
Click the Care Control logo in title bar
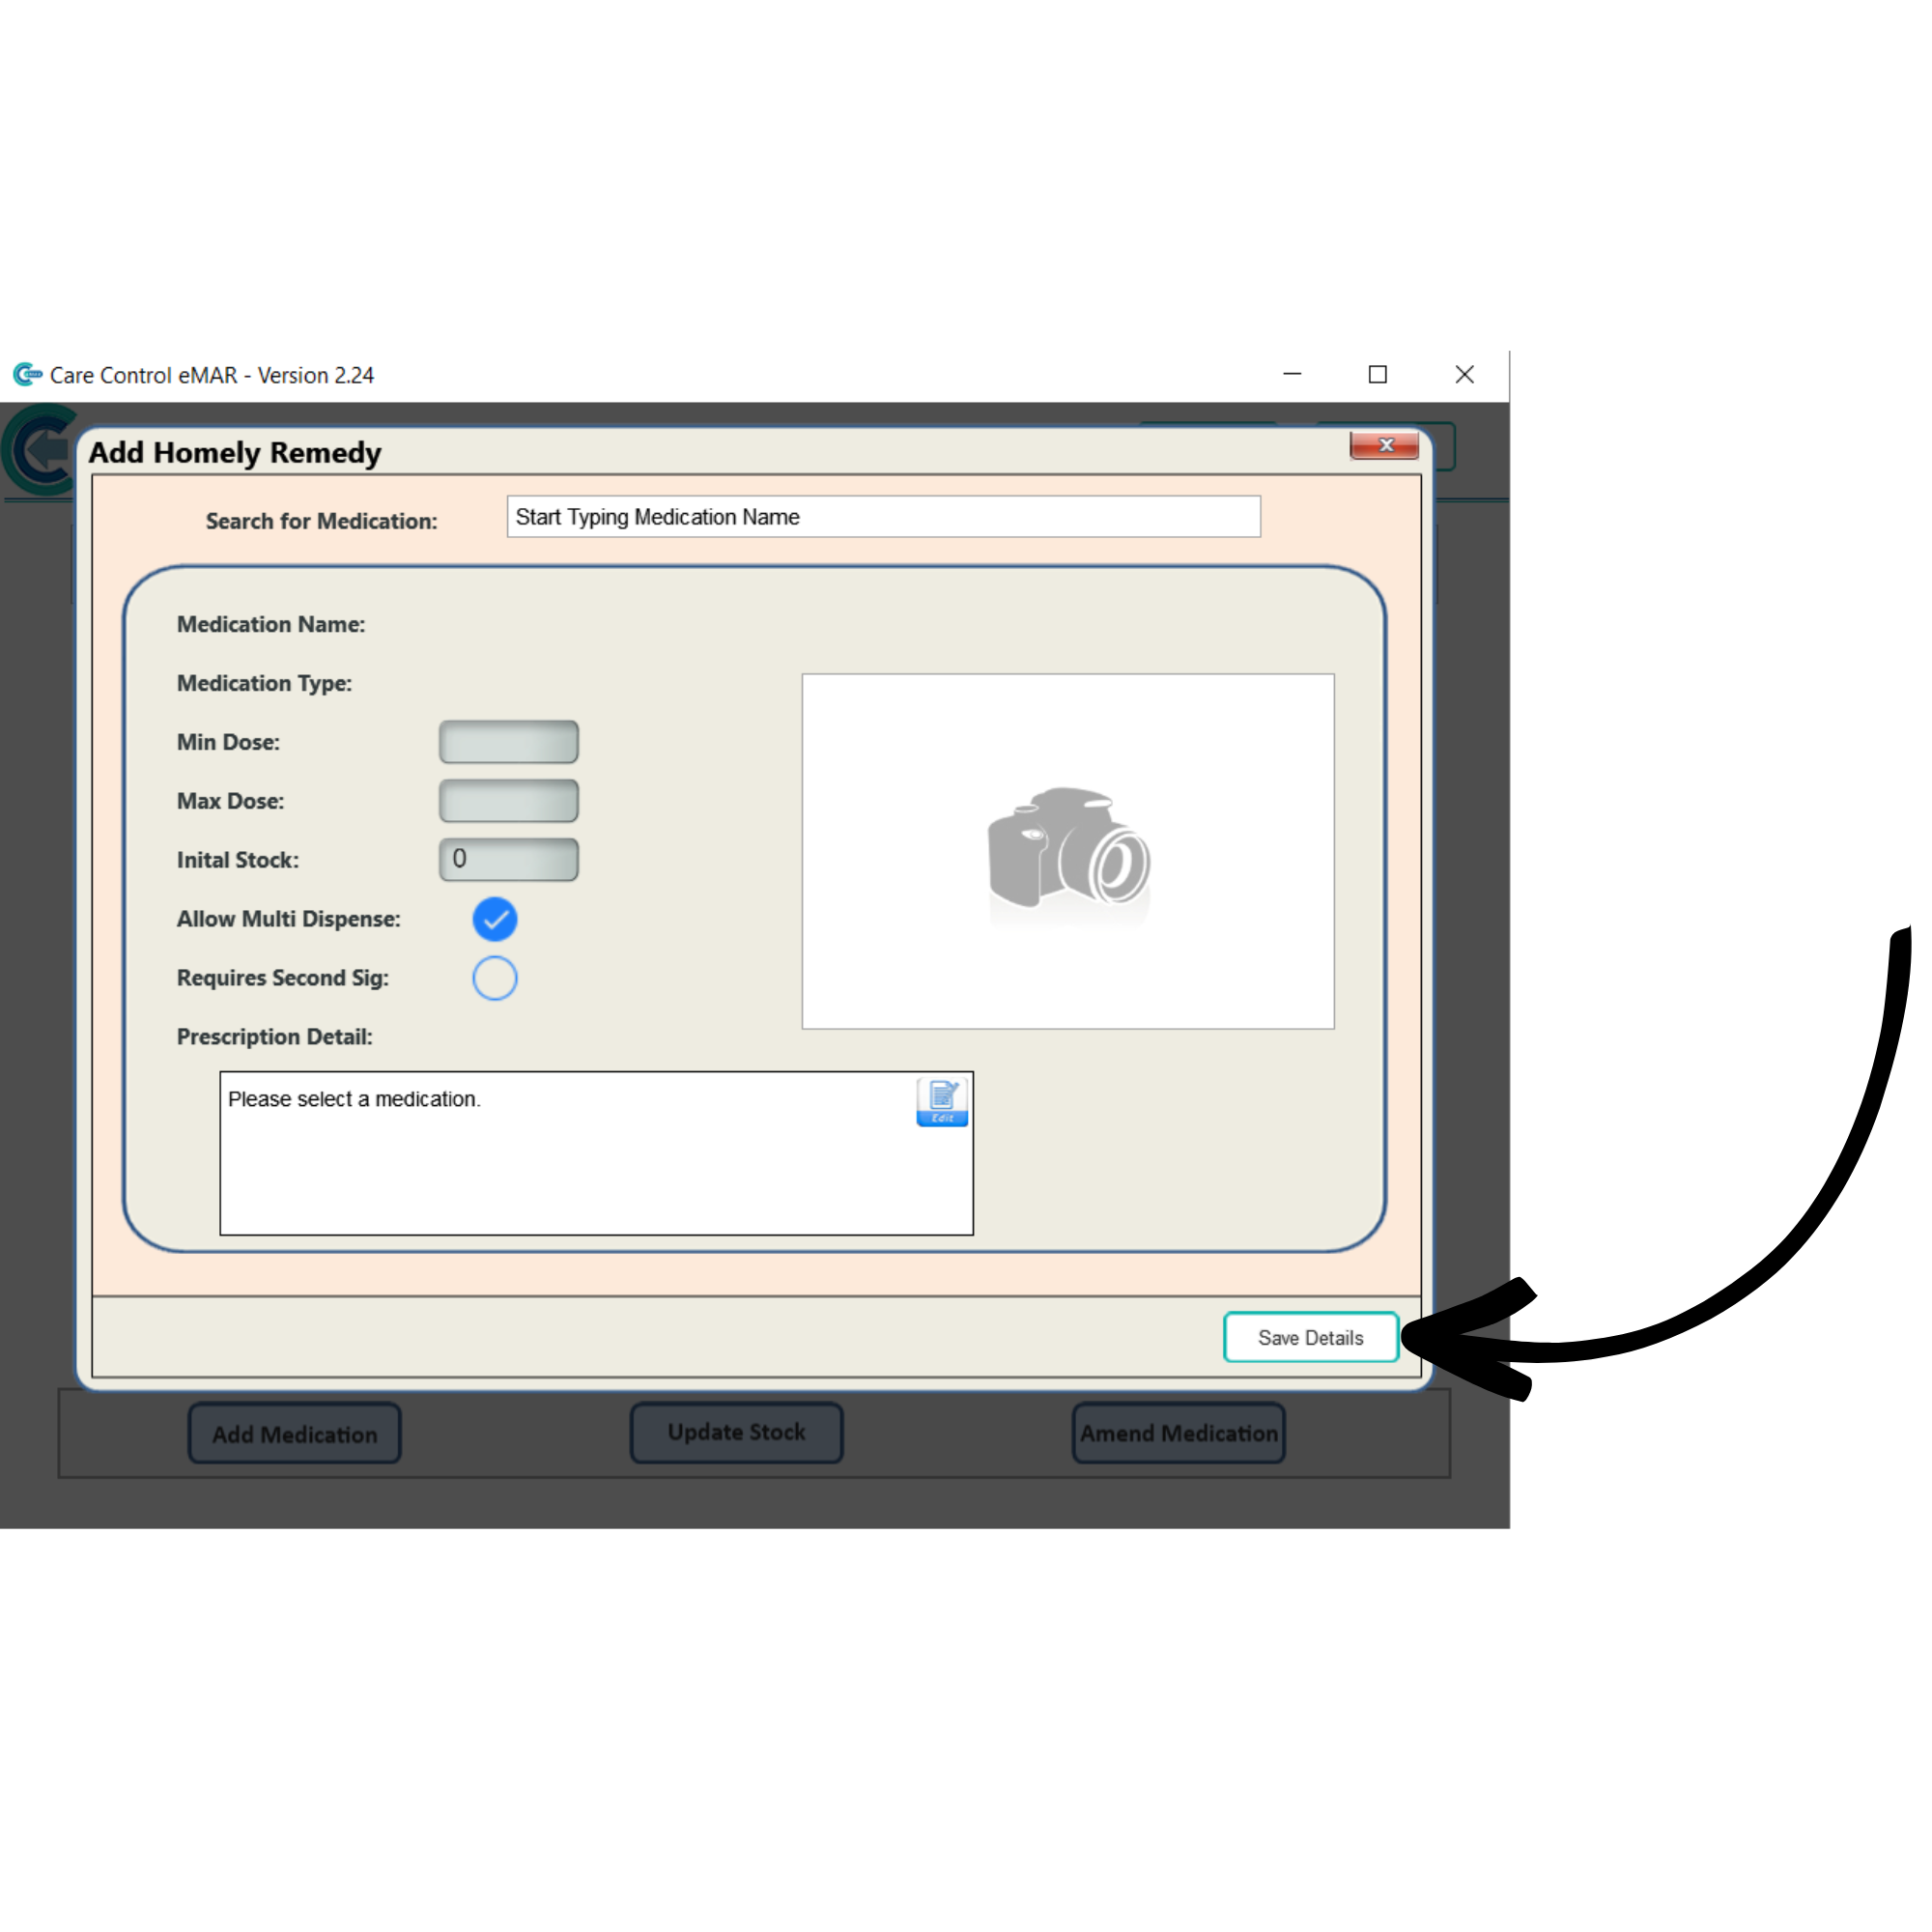coord(27,375)
